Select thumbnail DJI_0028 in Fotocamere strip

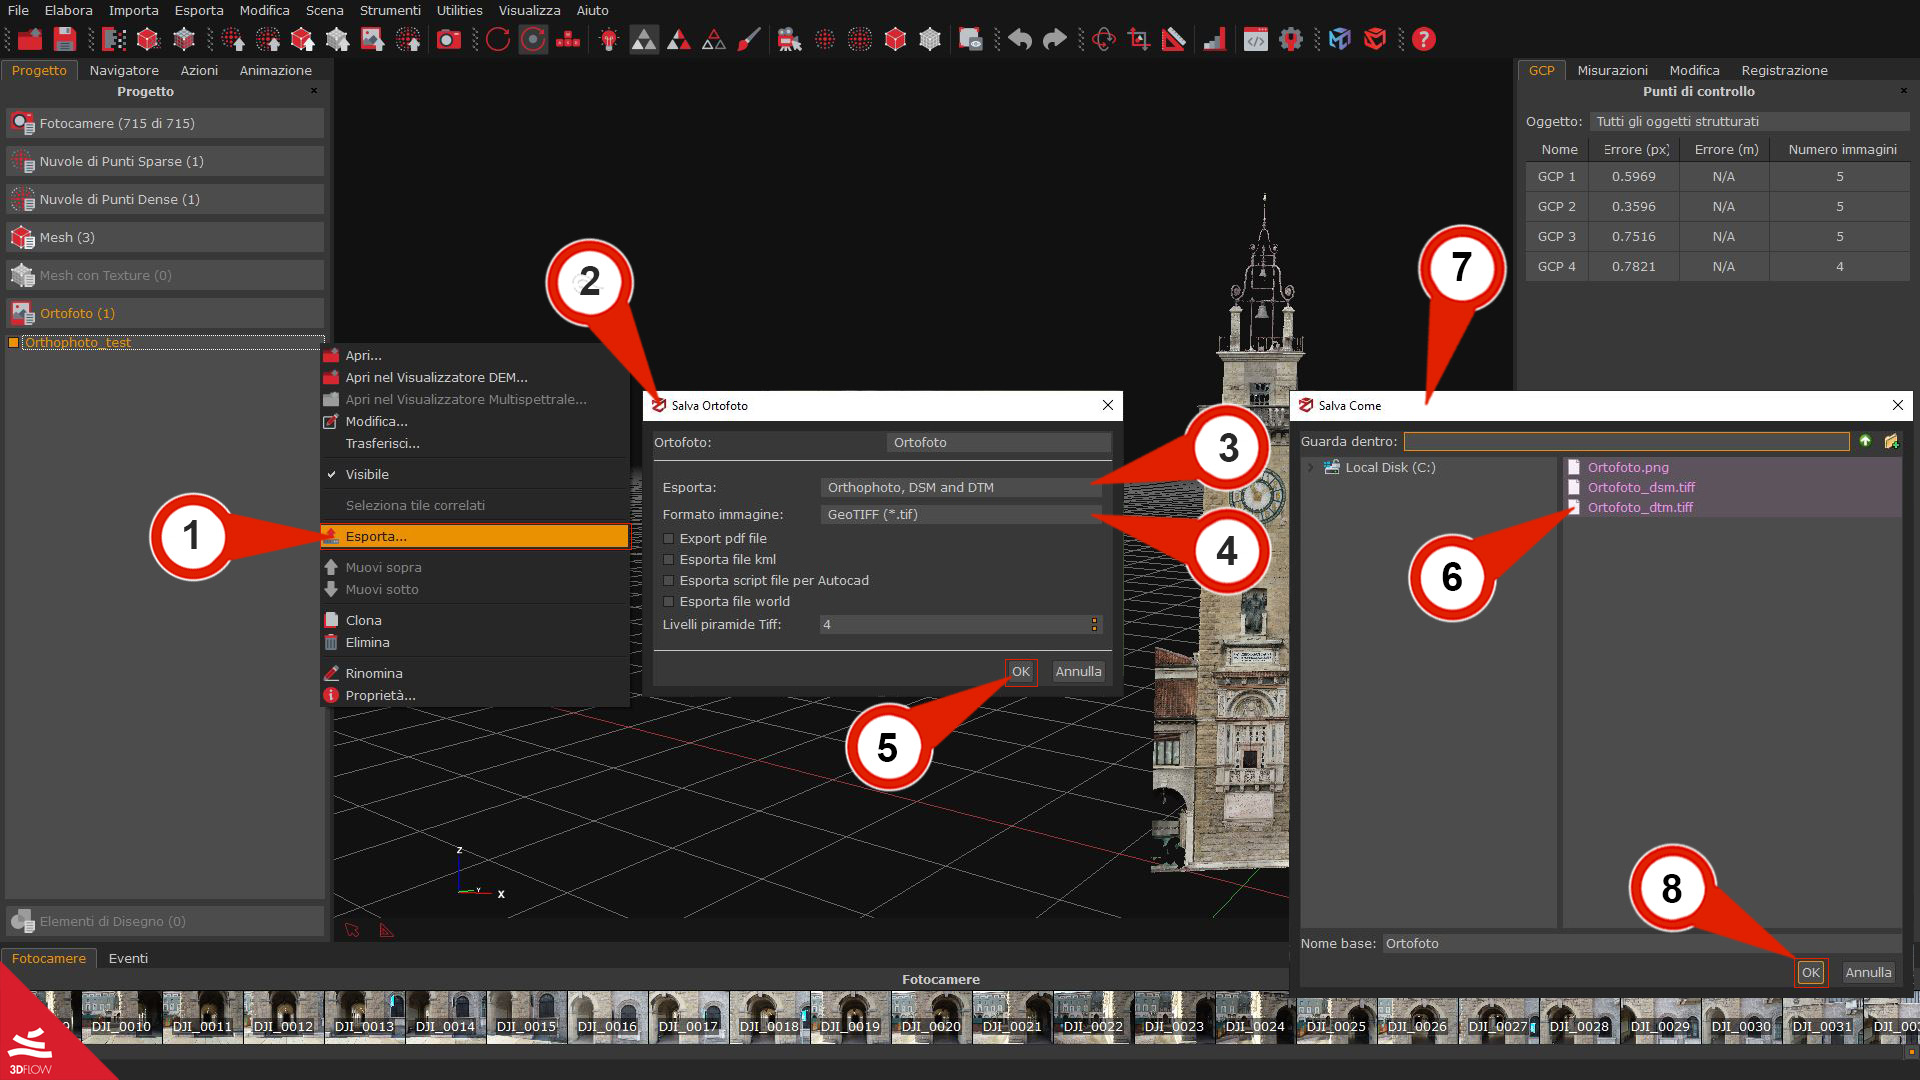[1579, 1021]
